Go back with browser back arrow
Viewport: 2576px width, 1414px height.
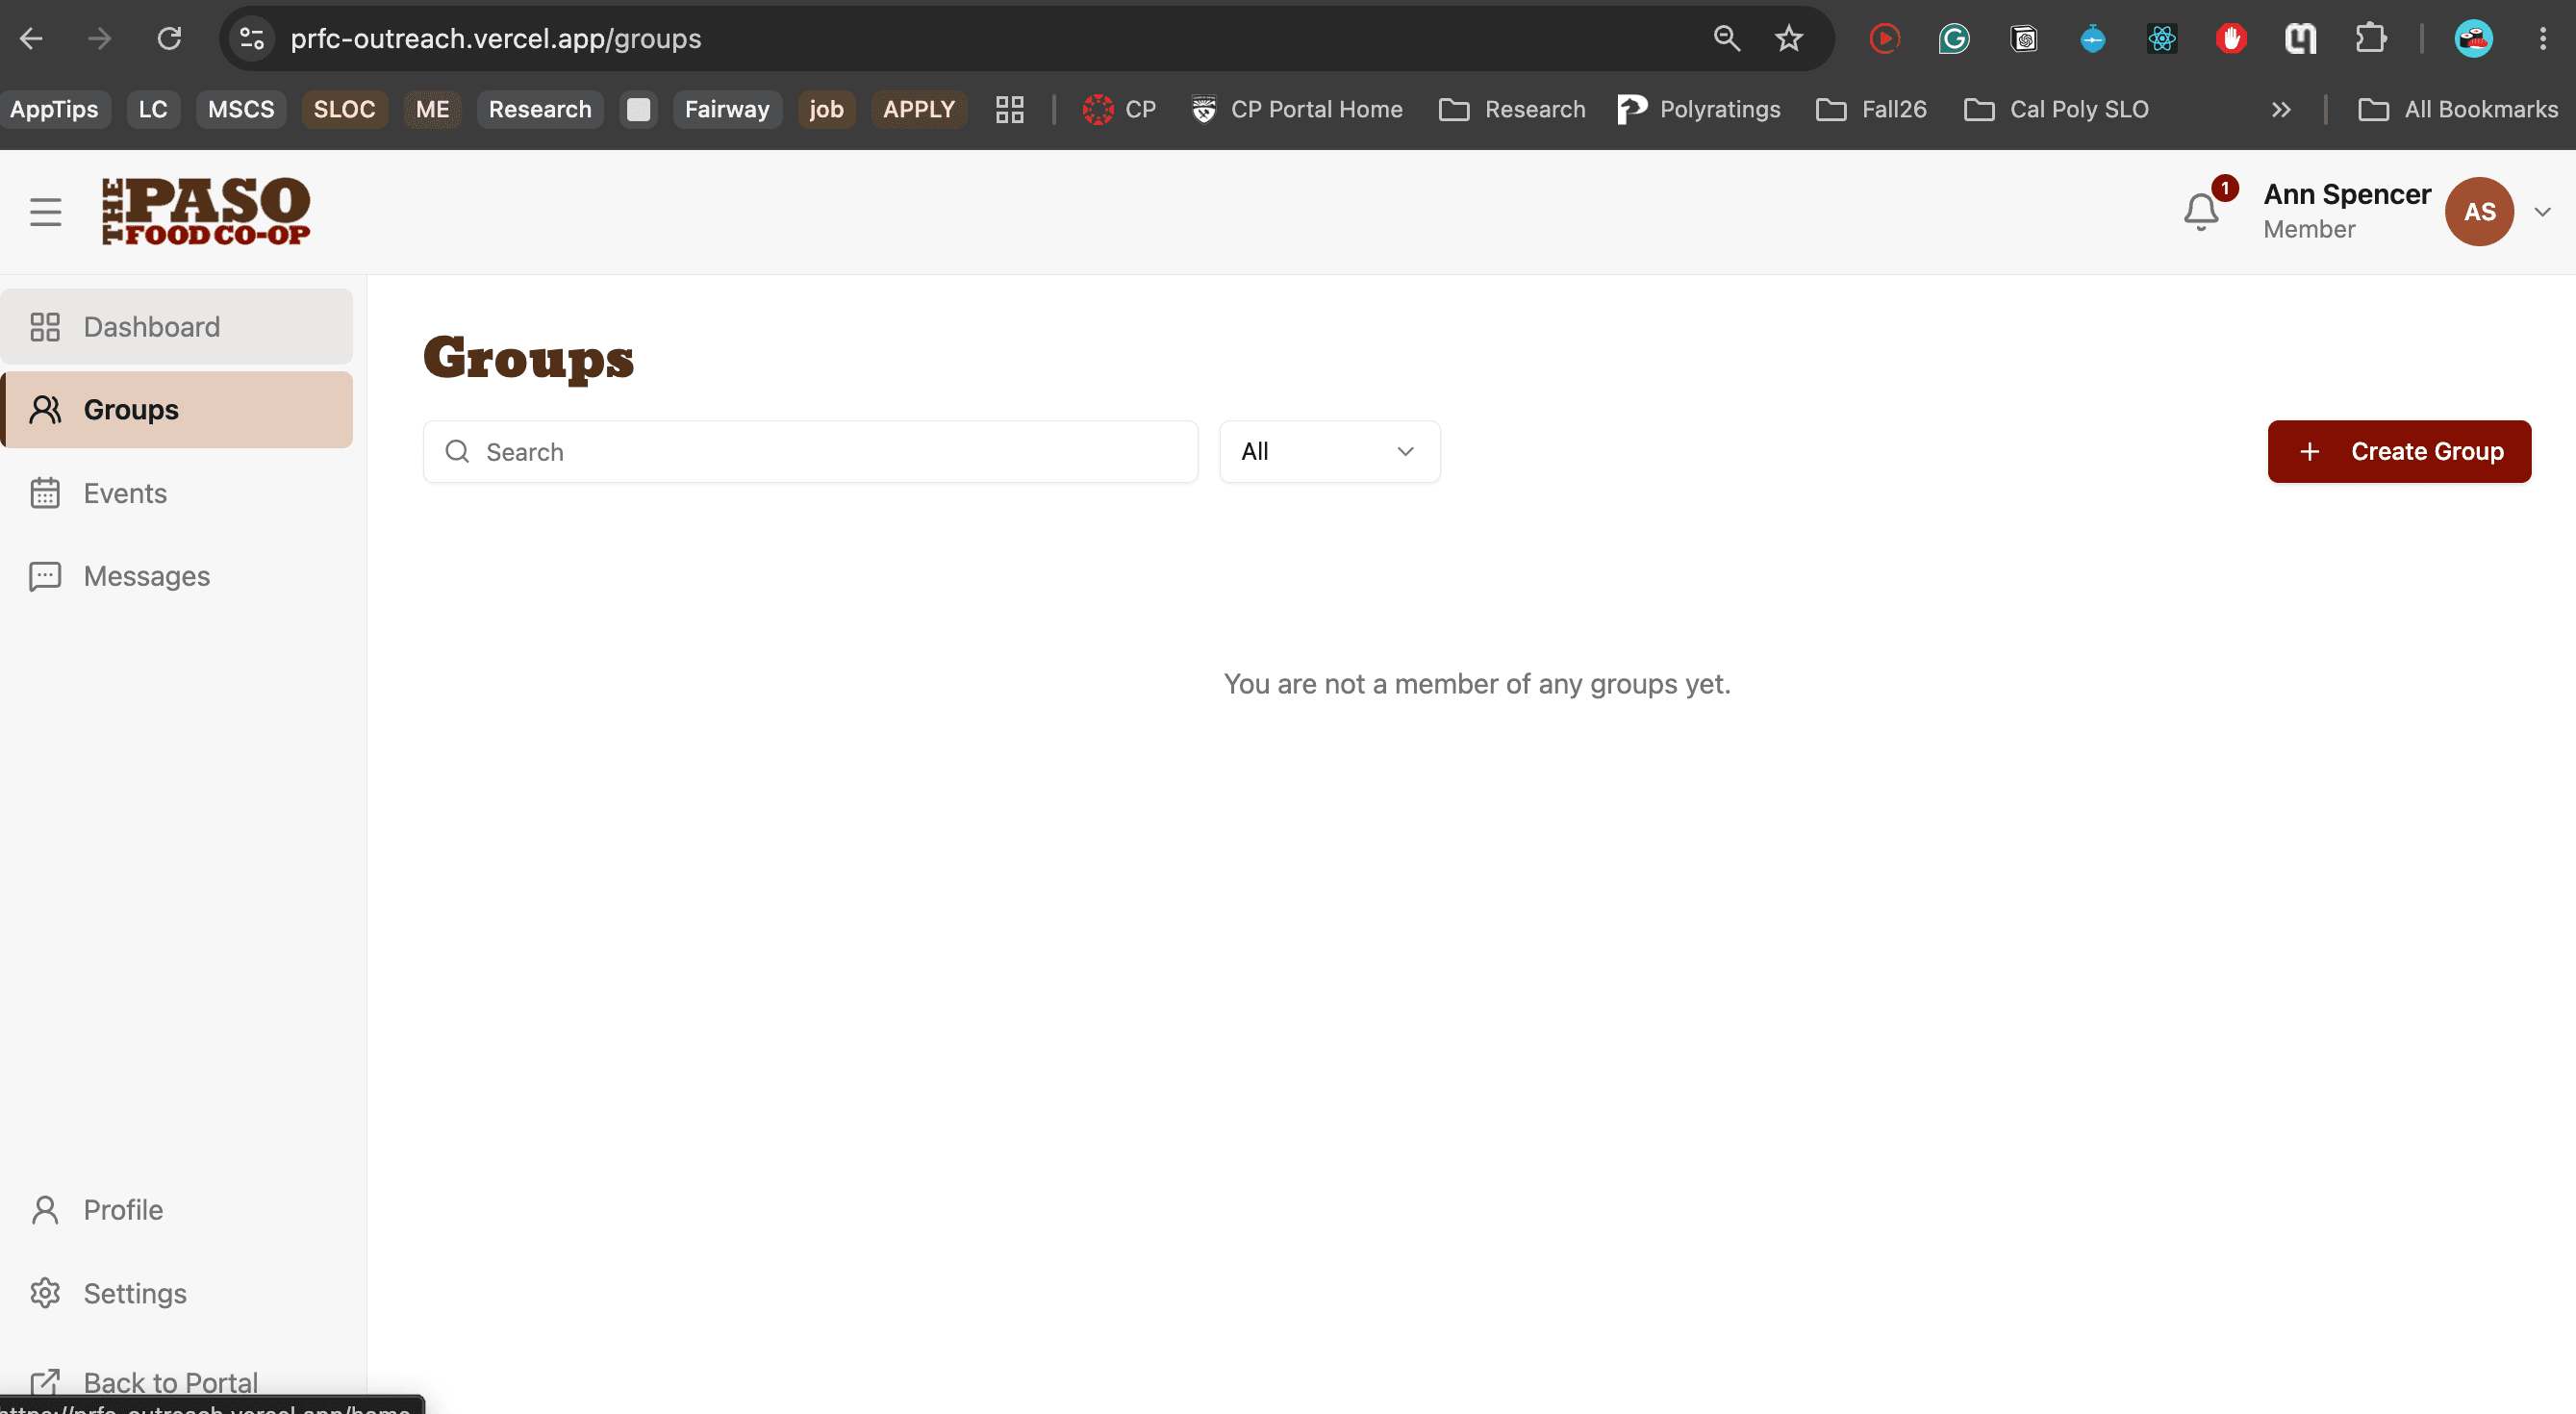pos(32,39)
